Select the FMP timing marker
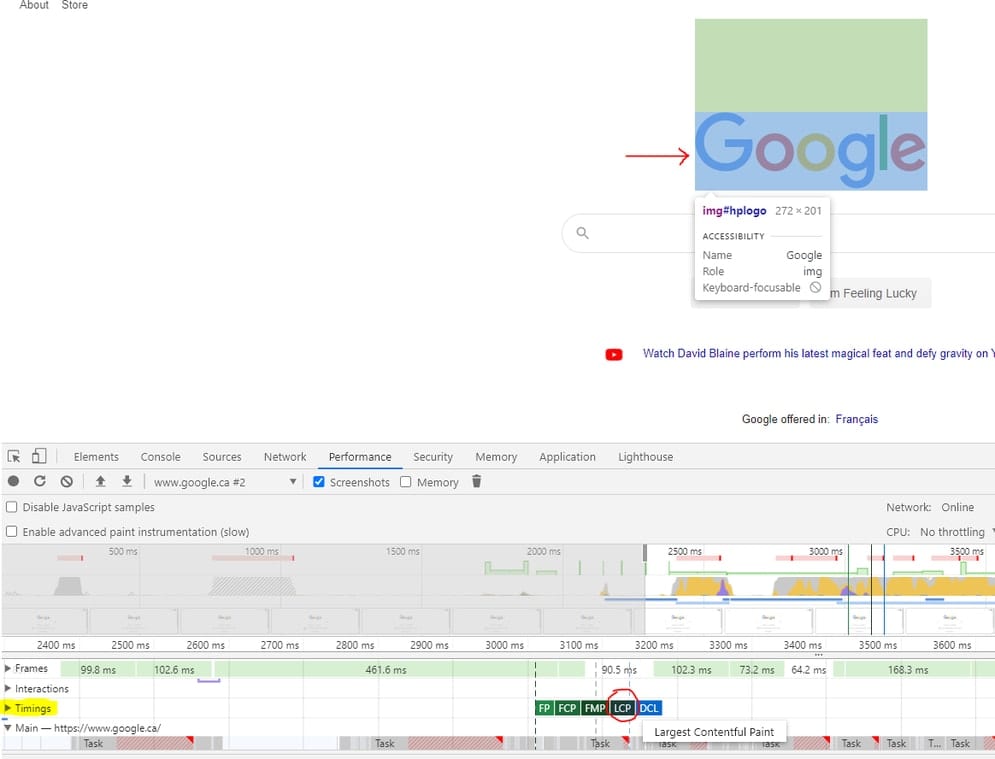 point(595,708)
